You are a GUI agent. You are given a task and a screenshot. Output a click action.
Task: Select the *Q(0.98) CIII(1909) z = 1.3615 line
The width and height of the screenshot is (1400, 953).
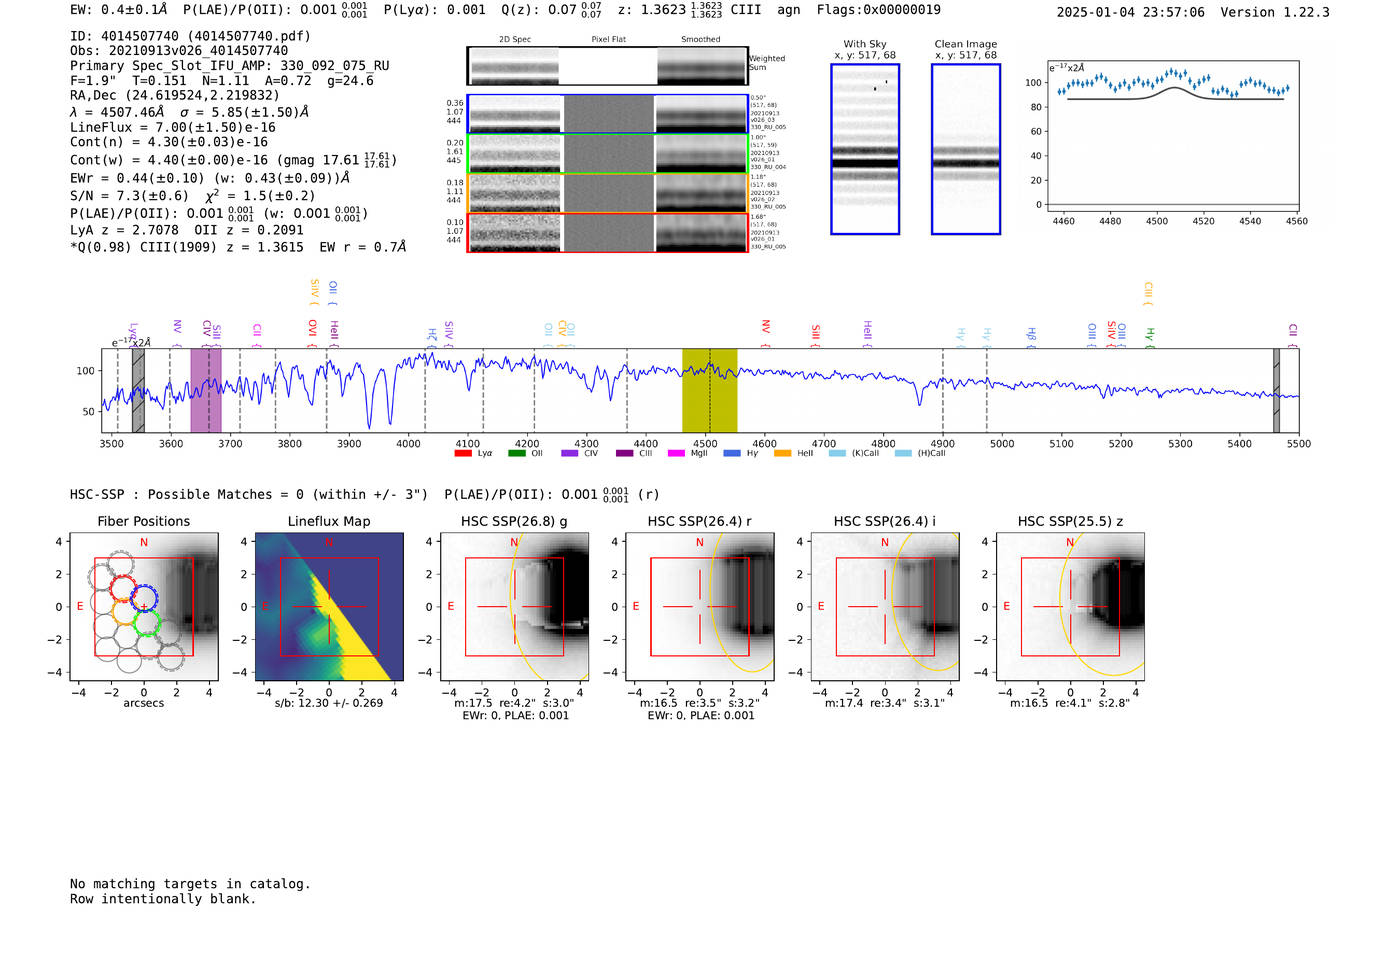coord(238,247)
